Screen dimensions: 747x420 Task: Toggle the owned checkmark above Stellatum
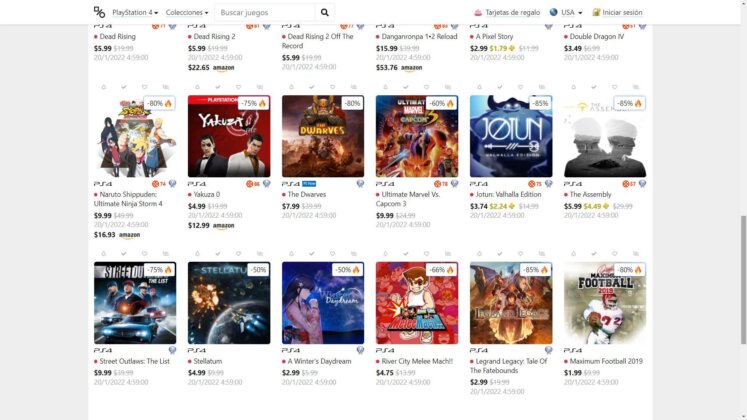tap(218, 254)
